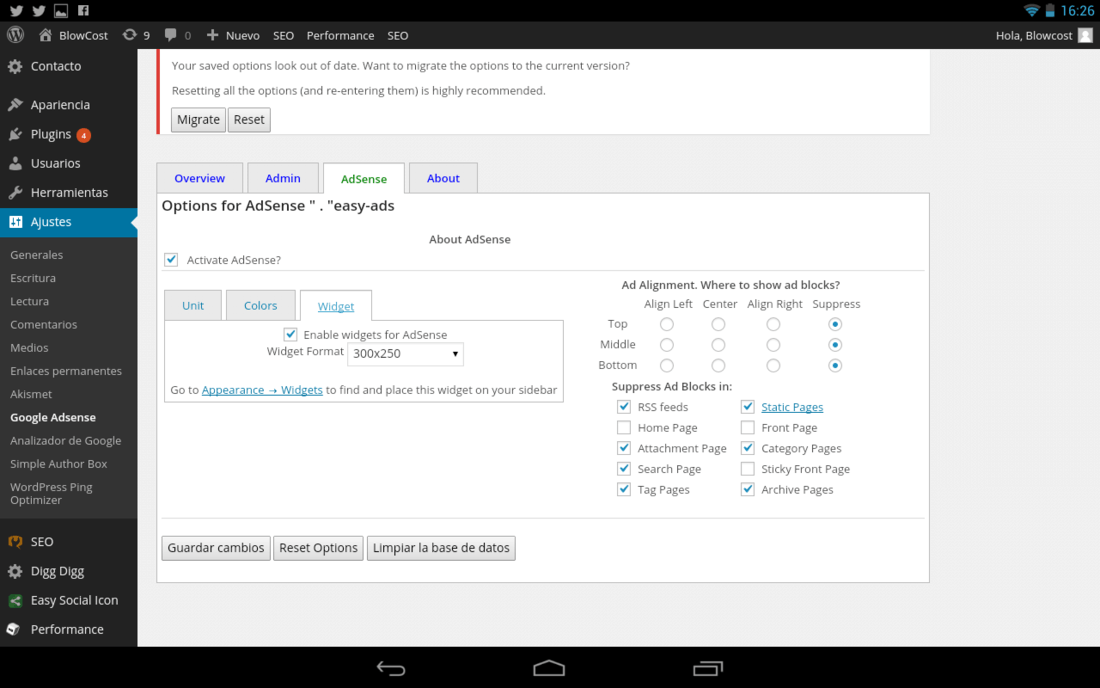The image size is (1100, 688).
Task: Click Limpiar la base de datos
Action: click(441, 548)
